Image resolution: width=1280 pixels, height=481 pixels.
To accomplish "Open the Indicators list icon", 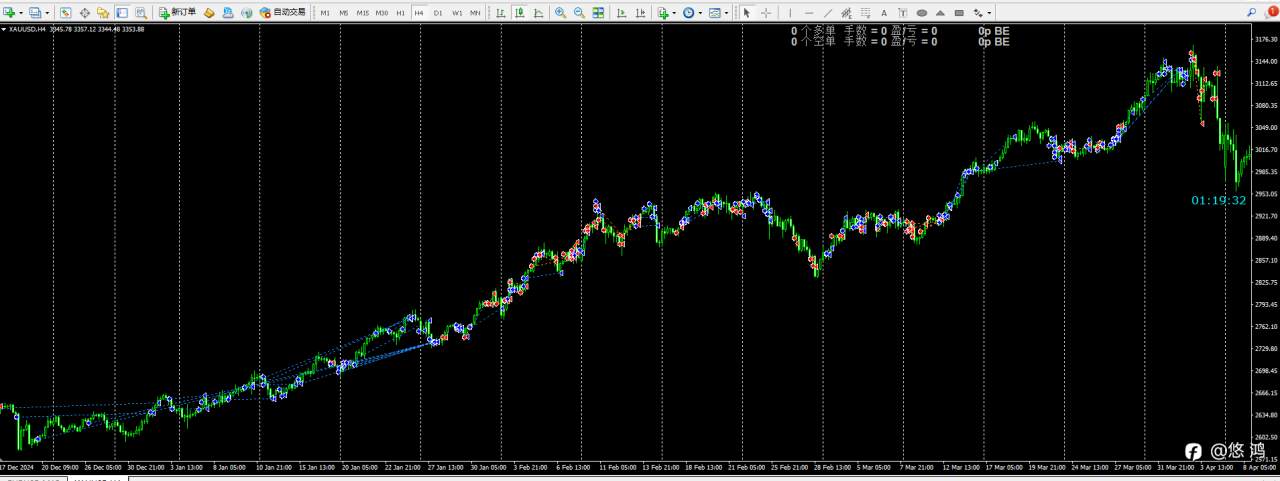I will click(x=662, y=12).
